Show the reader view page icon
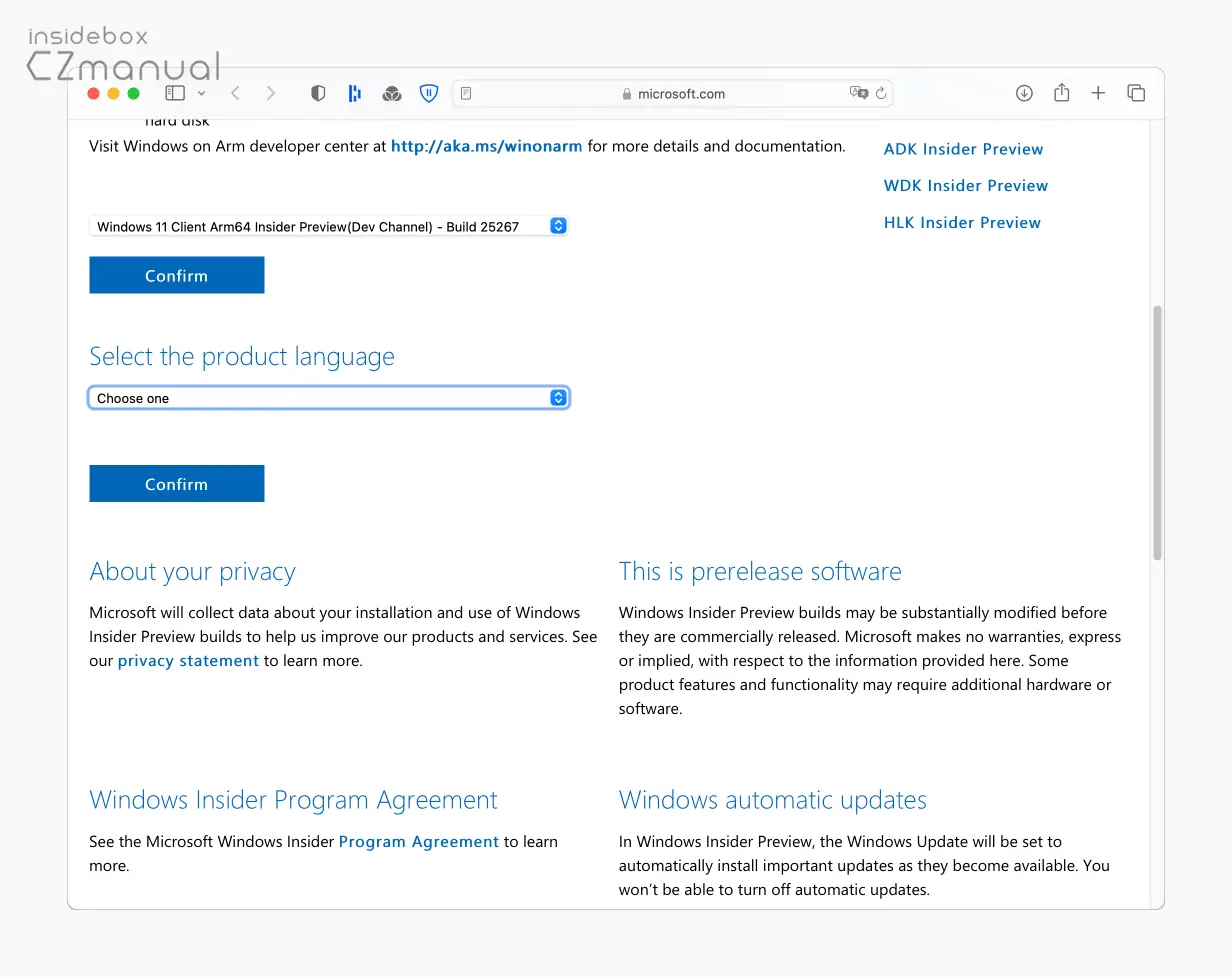Viewport: 1232px width, 977px height. (466, 93)
